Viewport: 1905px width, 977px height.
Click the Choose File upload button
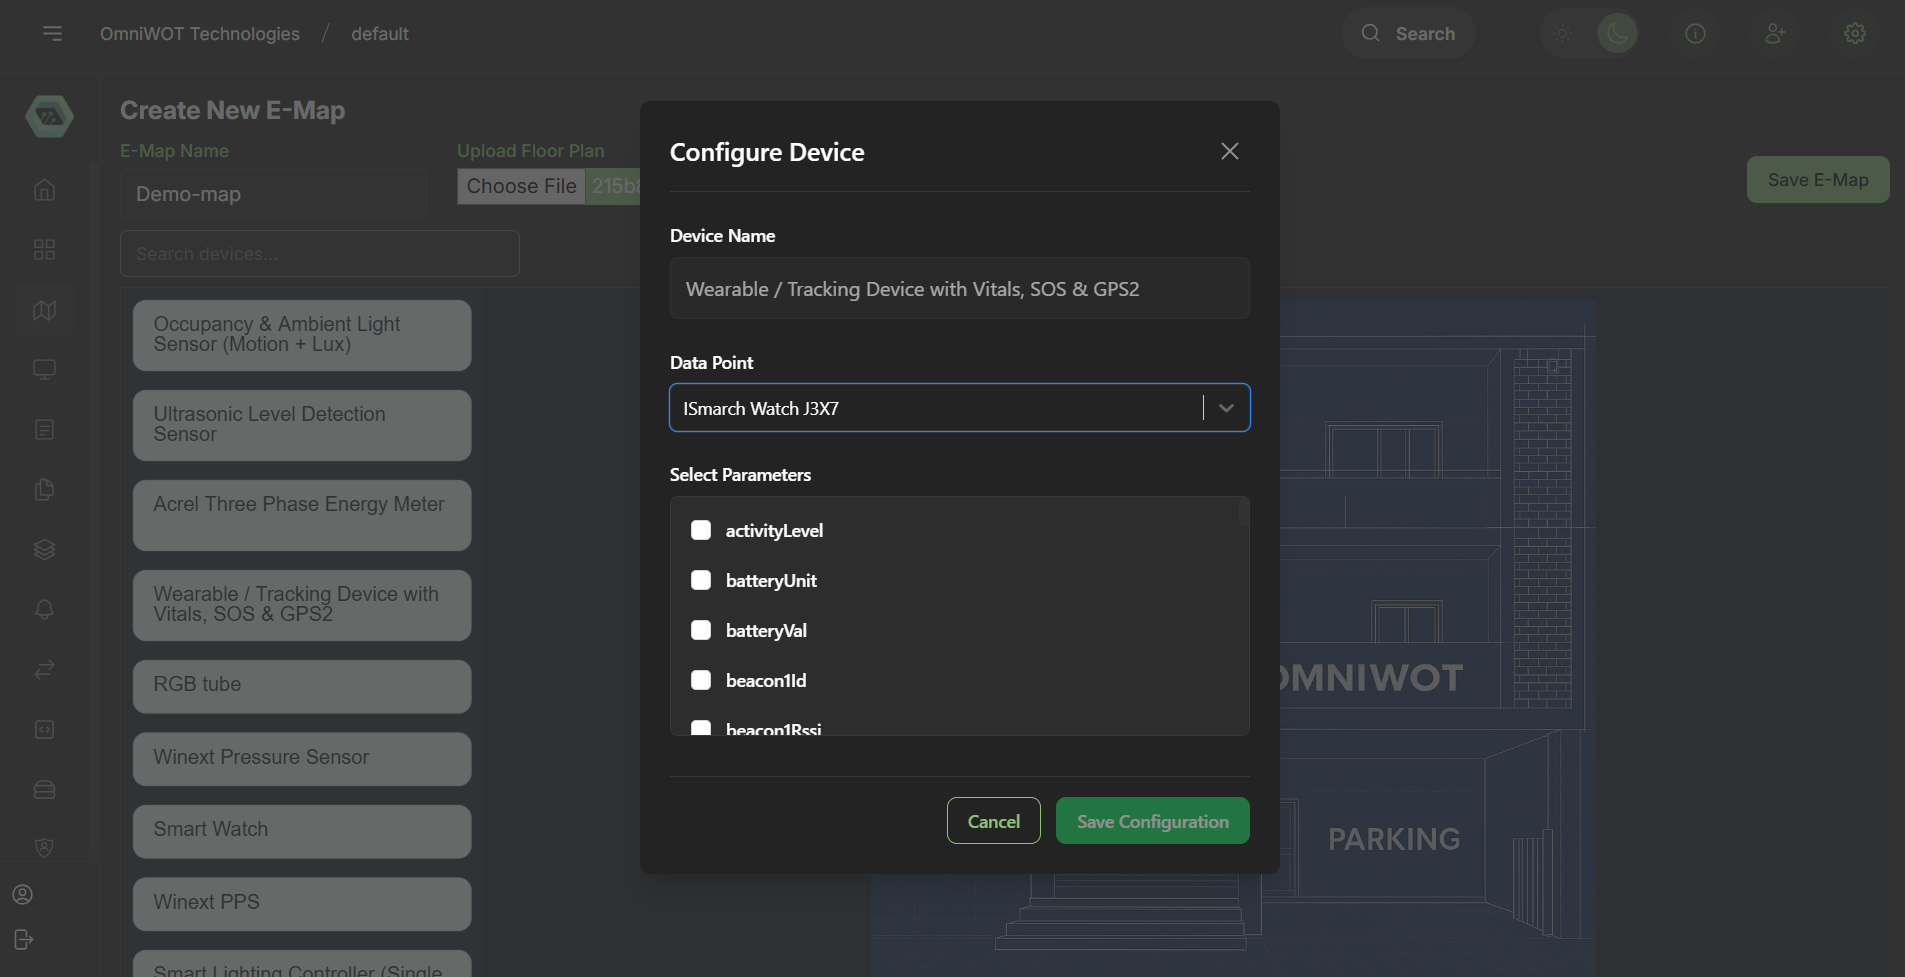[521, 187]
